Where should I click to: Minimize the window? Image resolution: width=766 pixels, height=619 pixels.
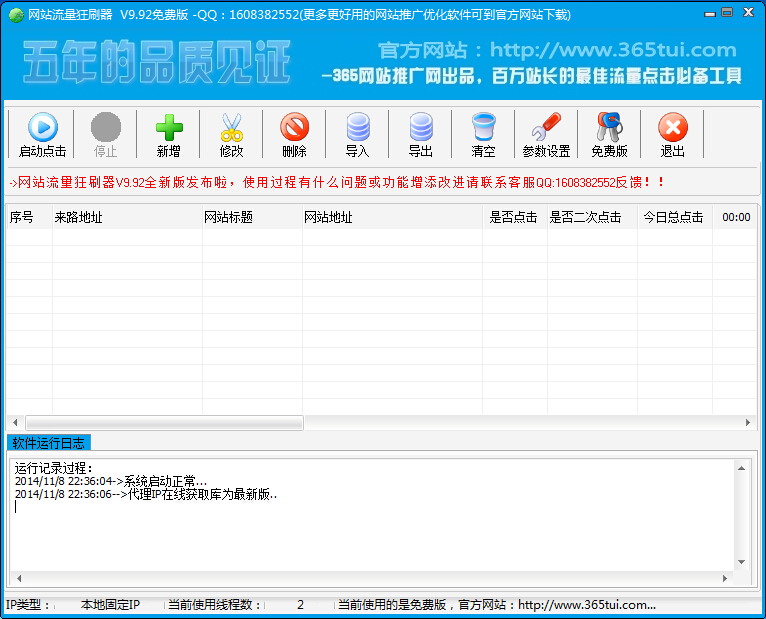coord(710,14)
